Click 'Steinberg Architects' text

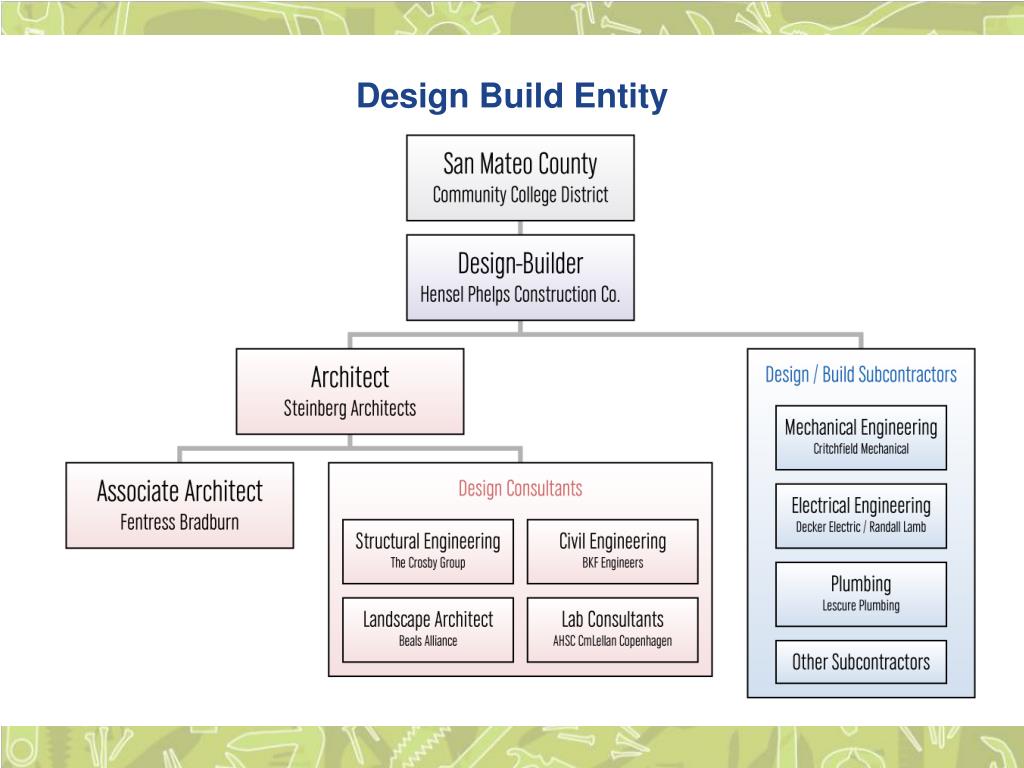tap(349, 408)
